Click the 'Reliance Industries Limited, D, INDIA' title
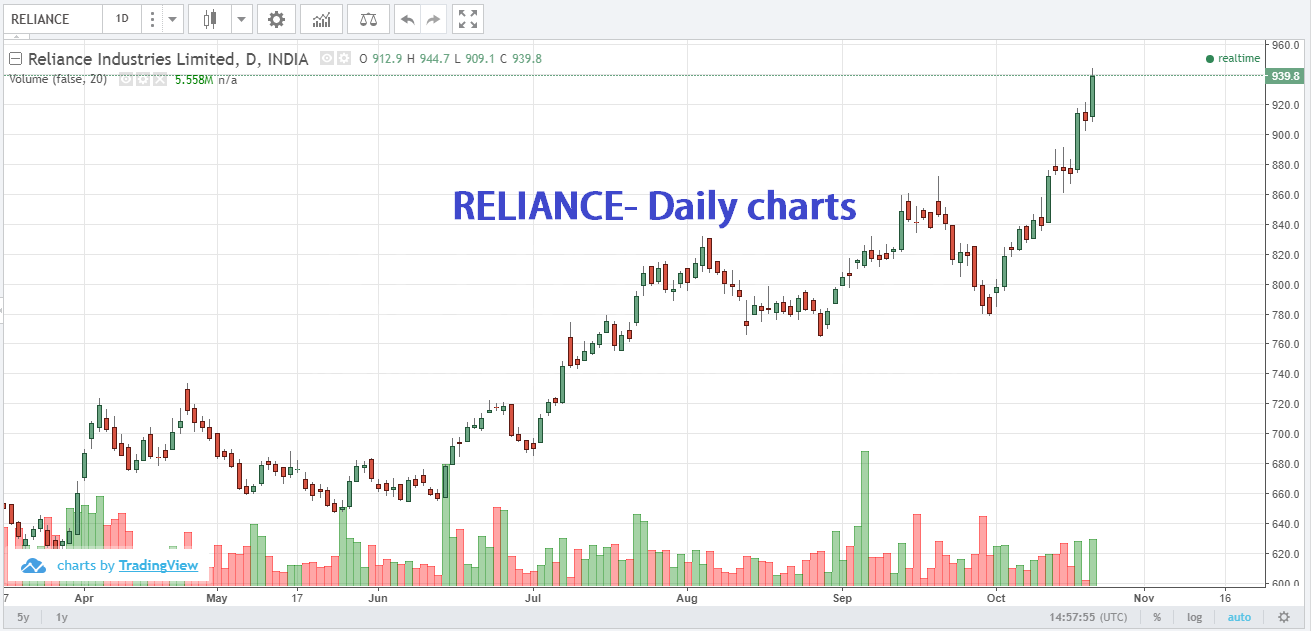Viewport: 1311px width, 631px height. 168,59
